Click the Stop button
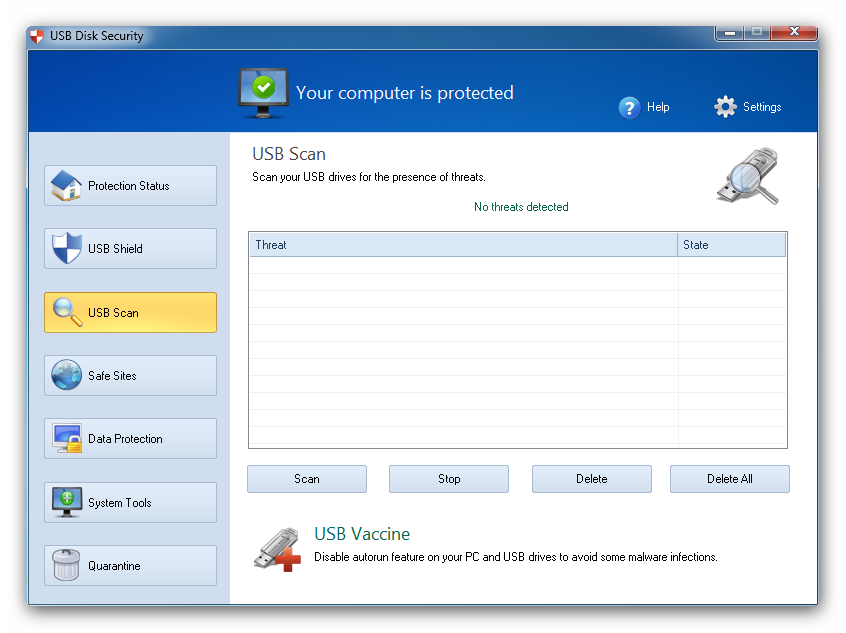 coord(449,479)
